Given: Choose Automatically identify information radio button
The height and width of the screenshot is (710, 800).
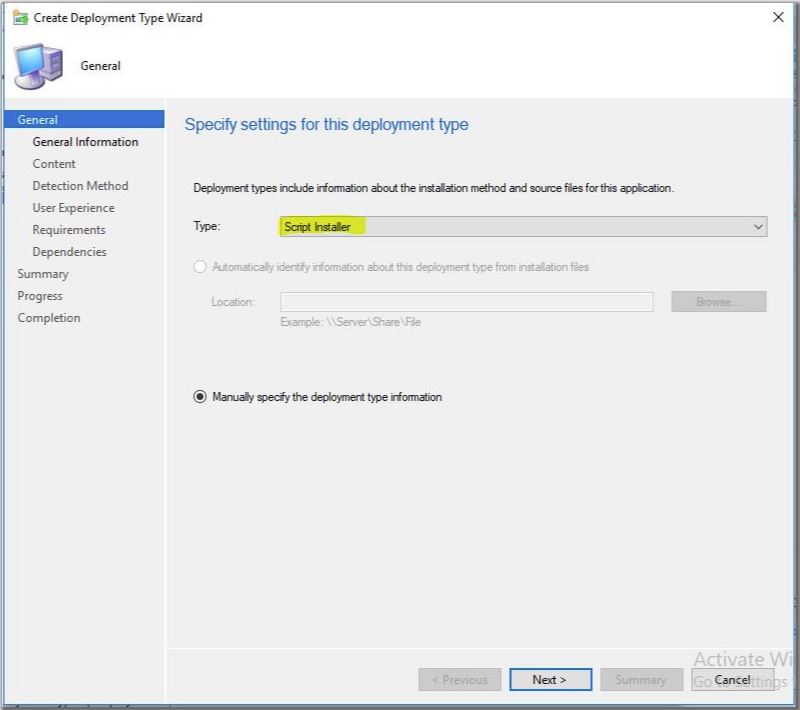Looking at the screenshot, I should [x=200, y=267].
